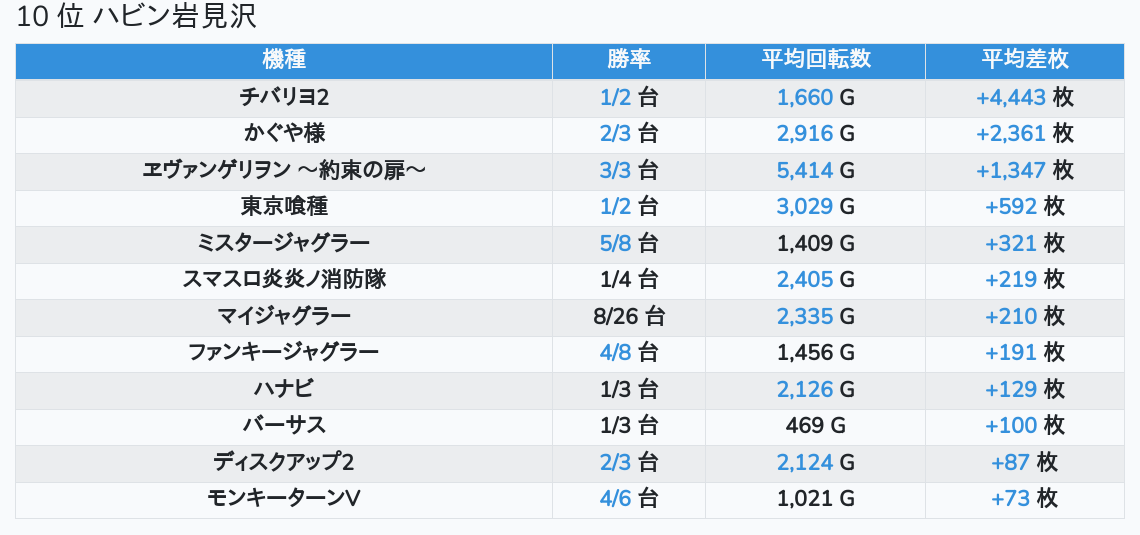Select the バーサス row
1140x535 pixels.
(x=284, y=425)
